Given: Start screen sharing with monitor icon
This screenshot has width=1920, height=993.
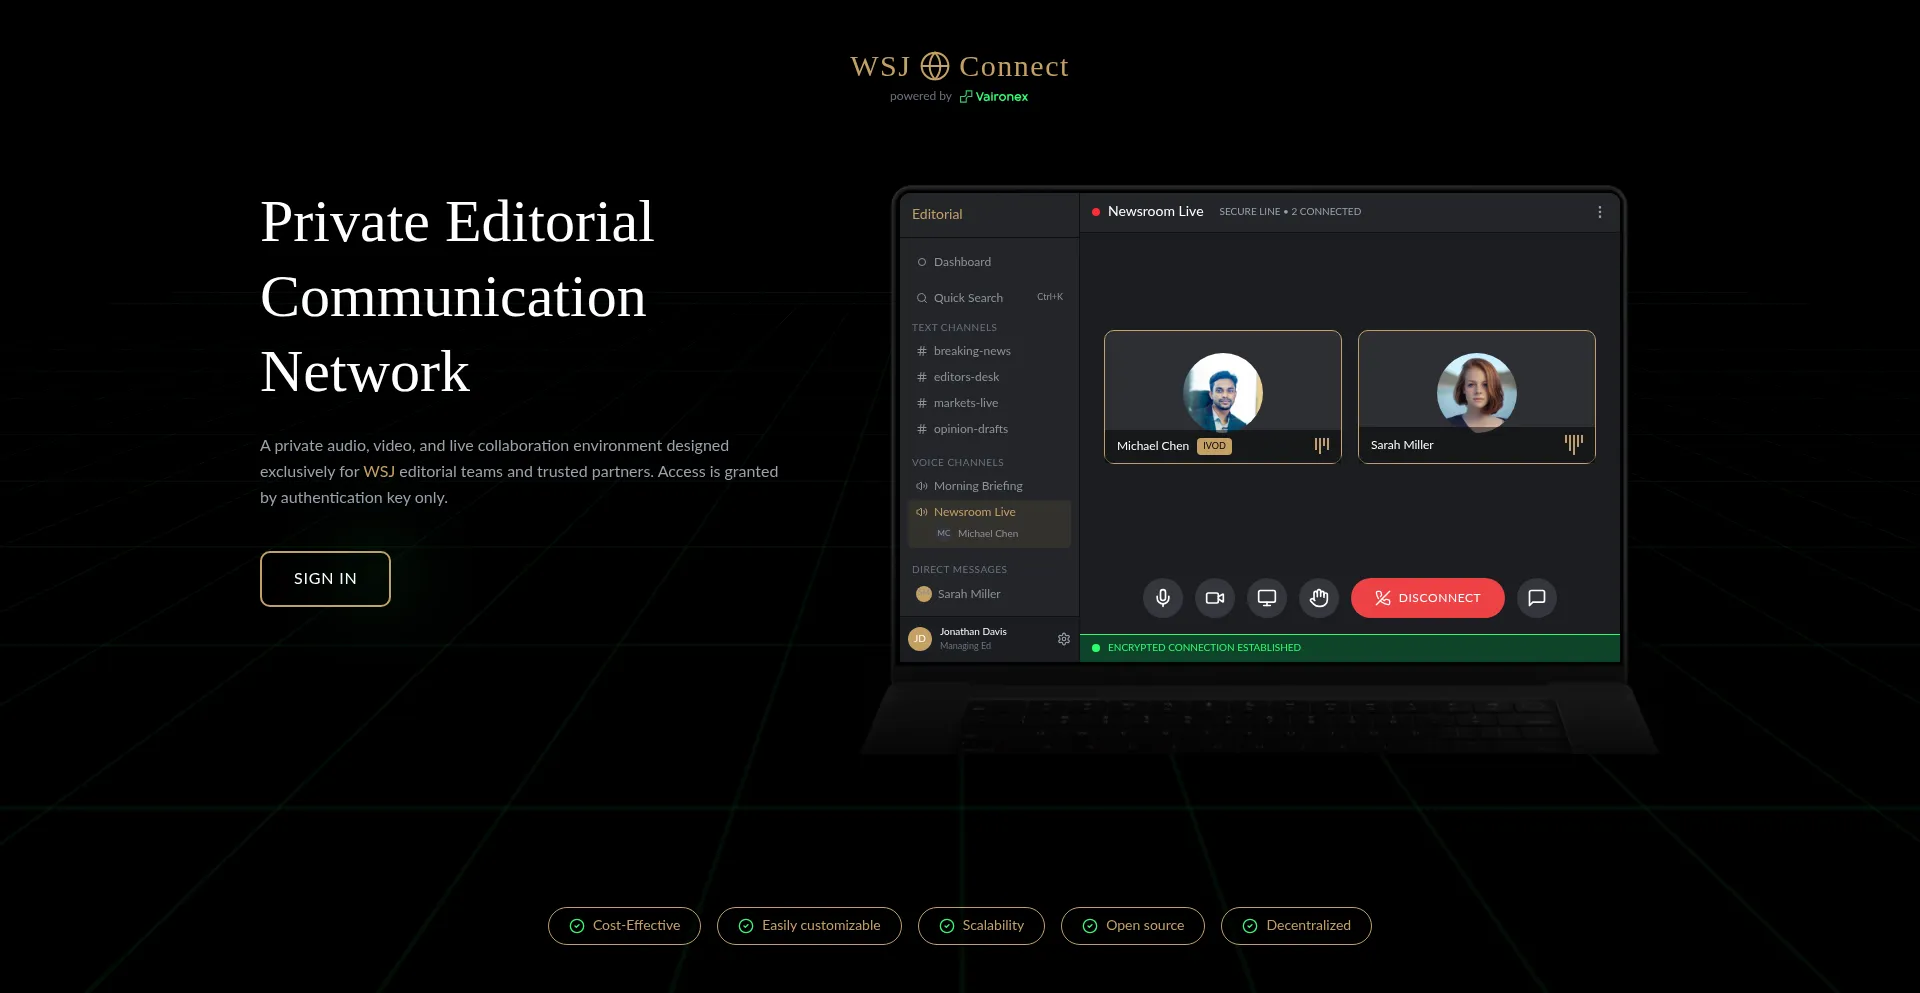Looking at the screenshot, I should 1266,598.
